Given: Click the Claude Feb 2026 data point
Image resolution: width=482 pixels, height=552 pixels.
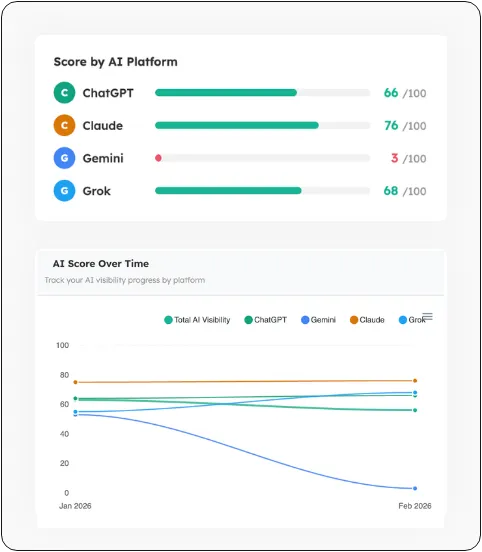Looking at the screenshot, I should click(x=415, y=381).
